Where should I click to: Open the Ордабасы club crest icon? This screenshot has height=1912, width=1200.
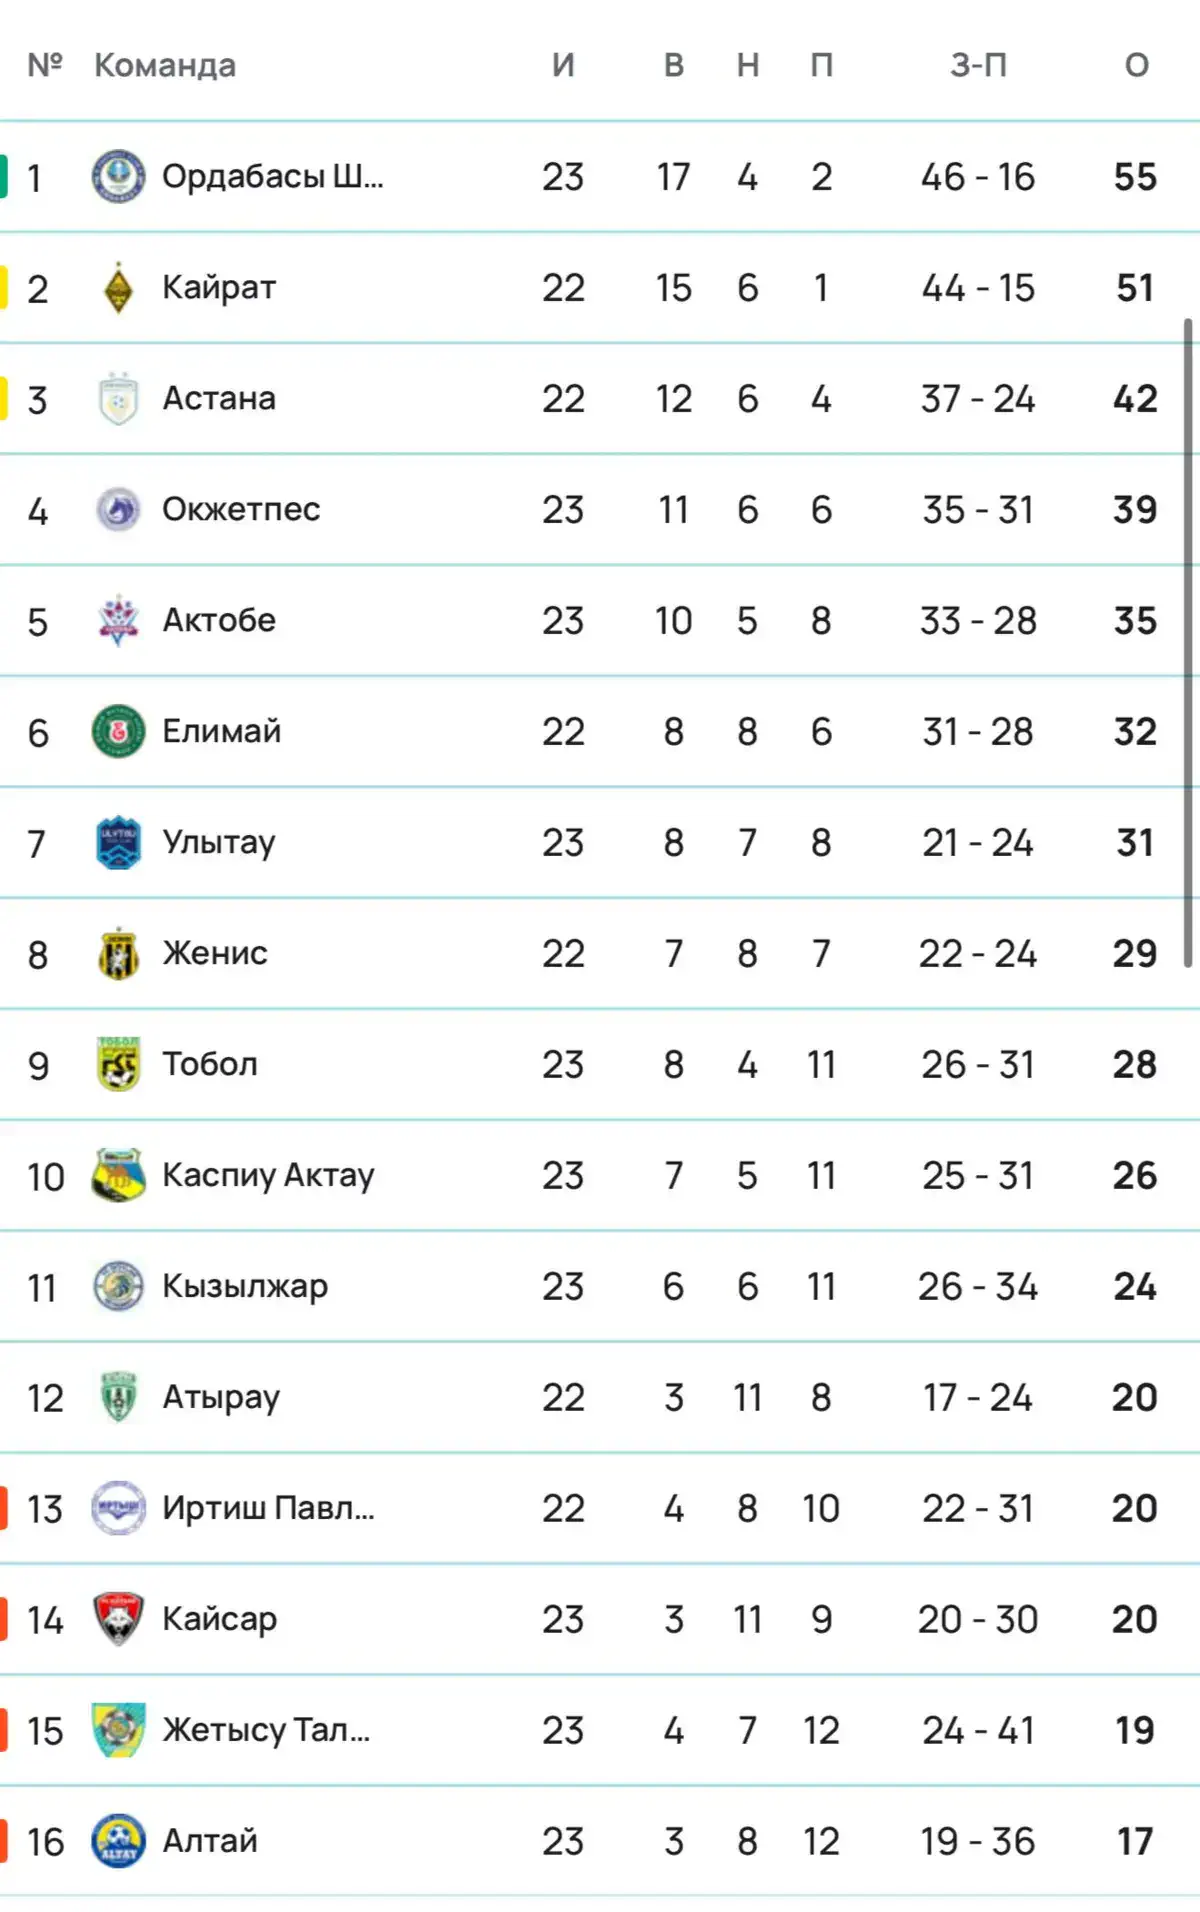coord(118,177)
